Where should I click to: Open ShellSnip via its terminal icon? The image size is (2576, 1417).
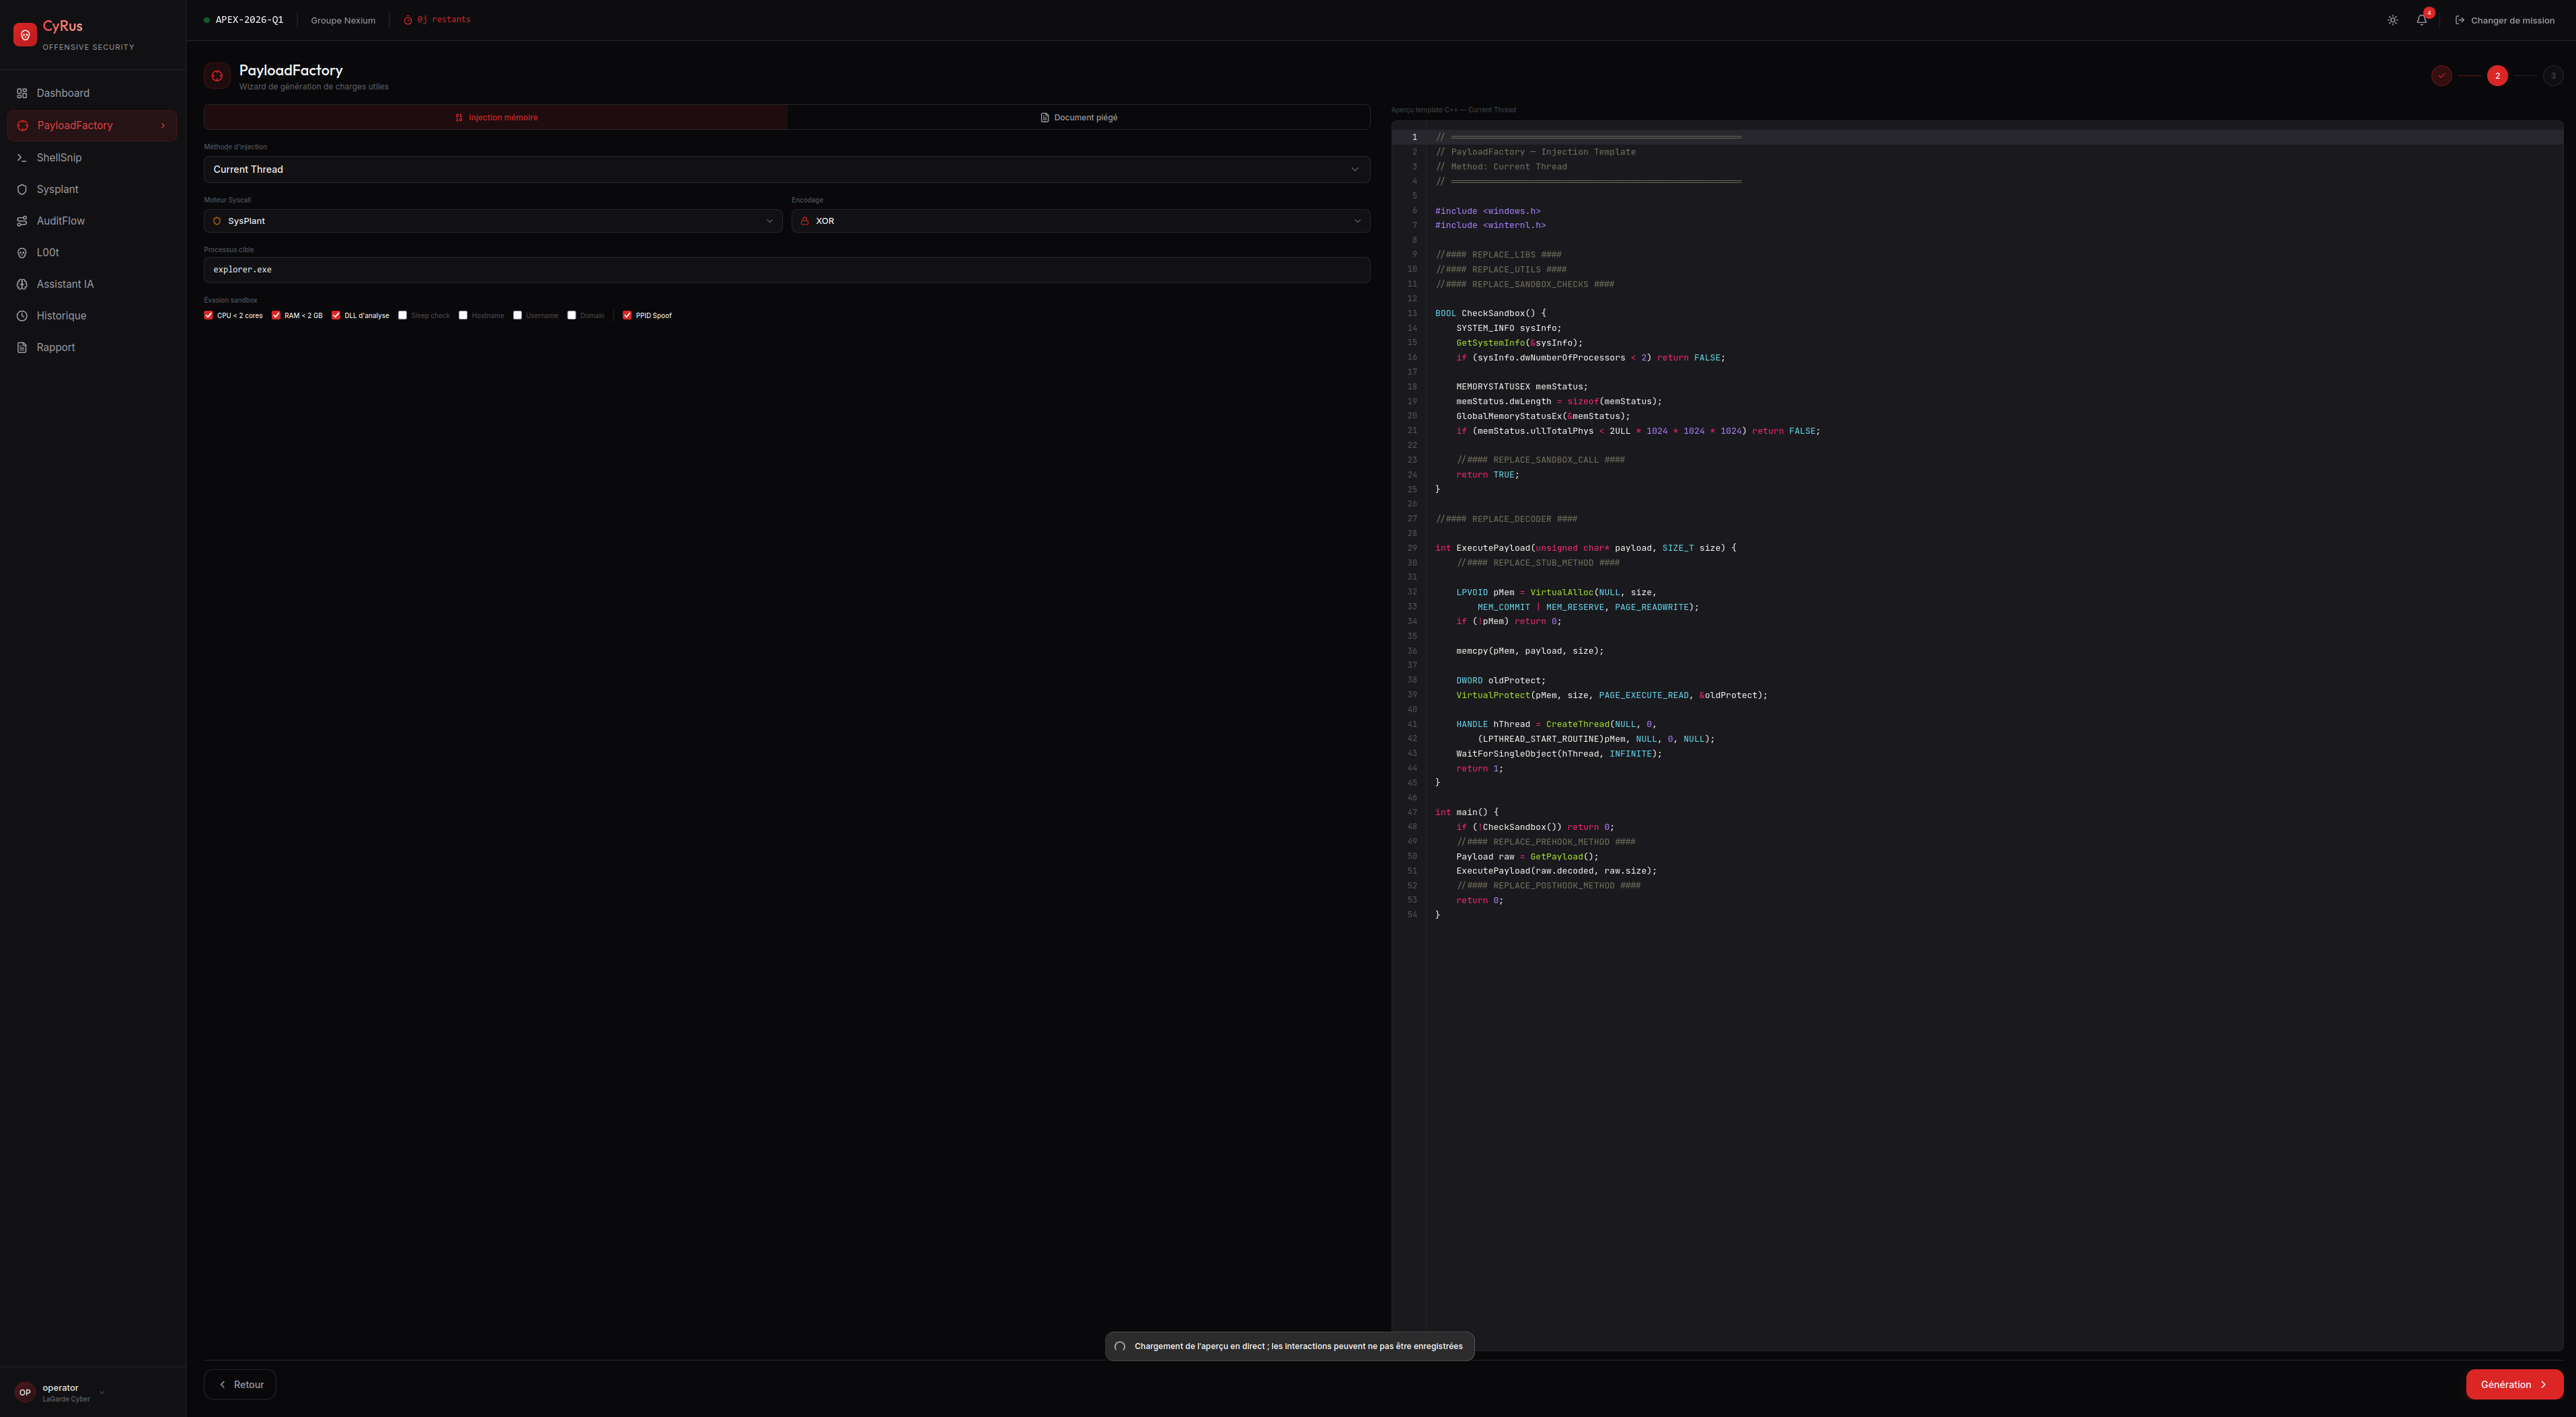point(22,158)
